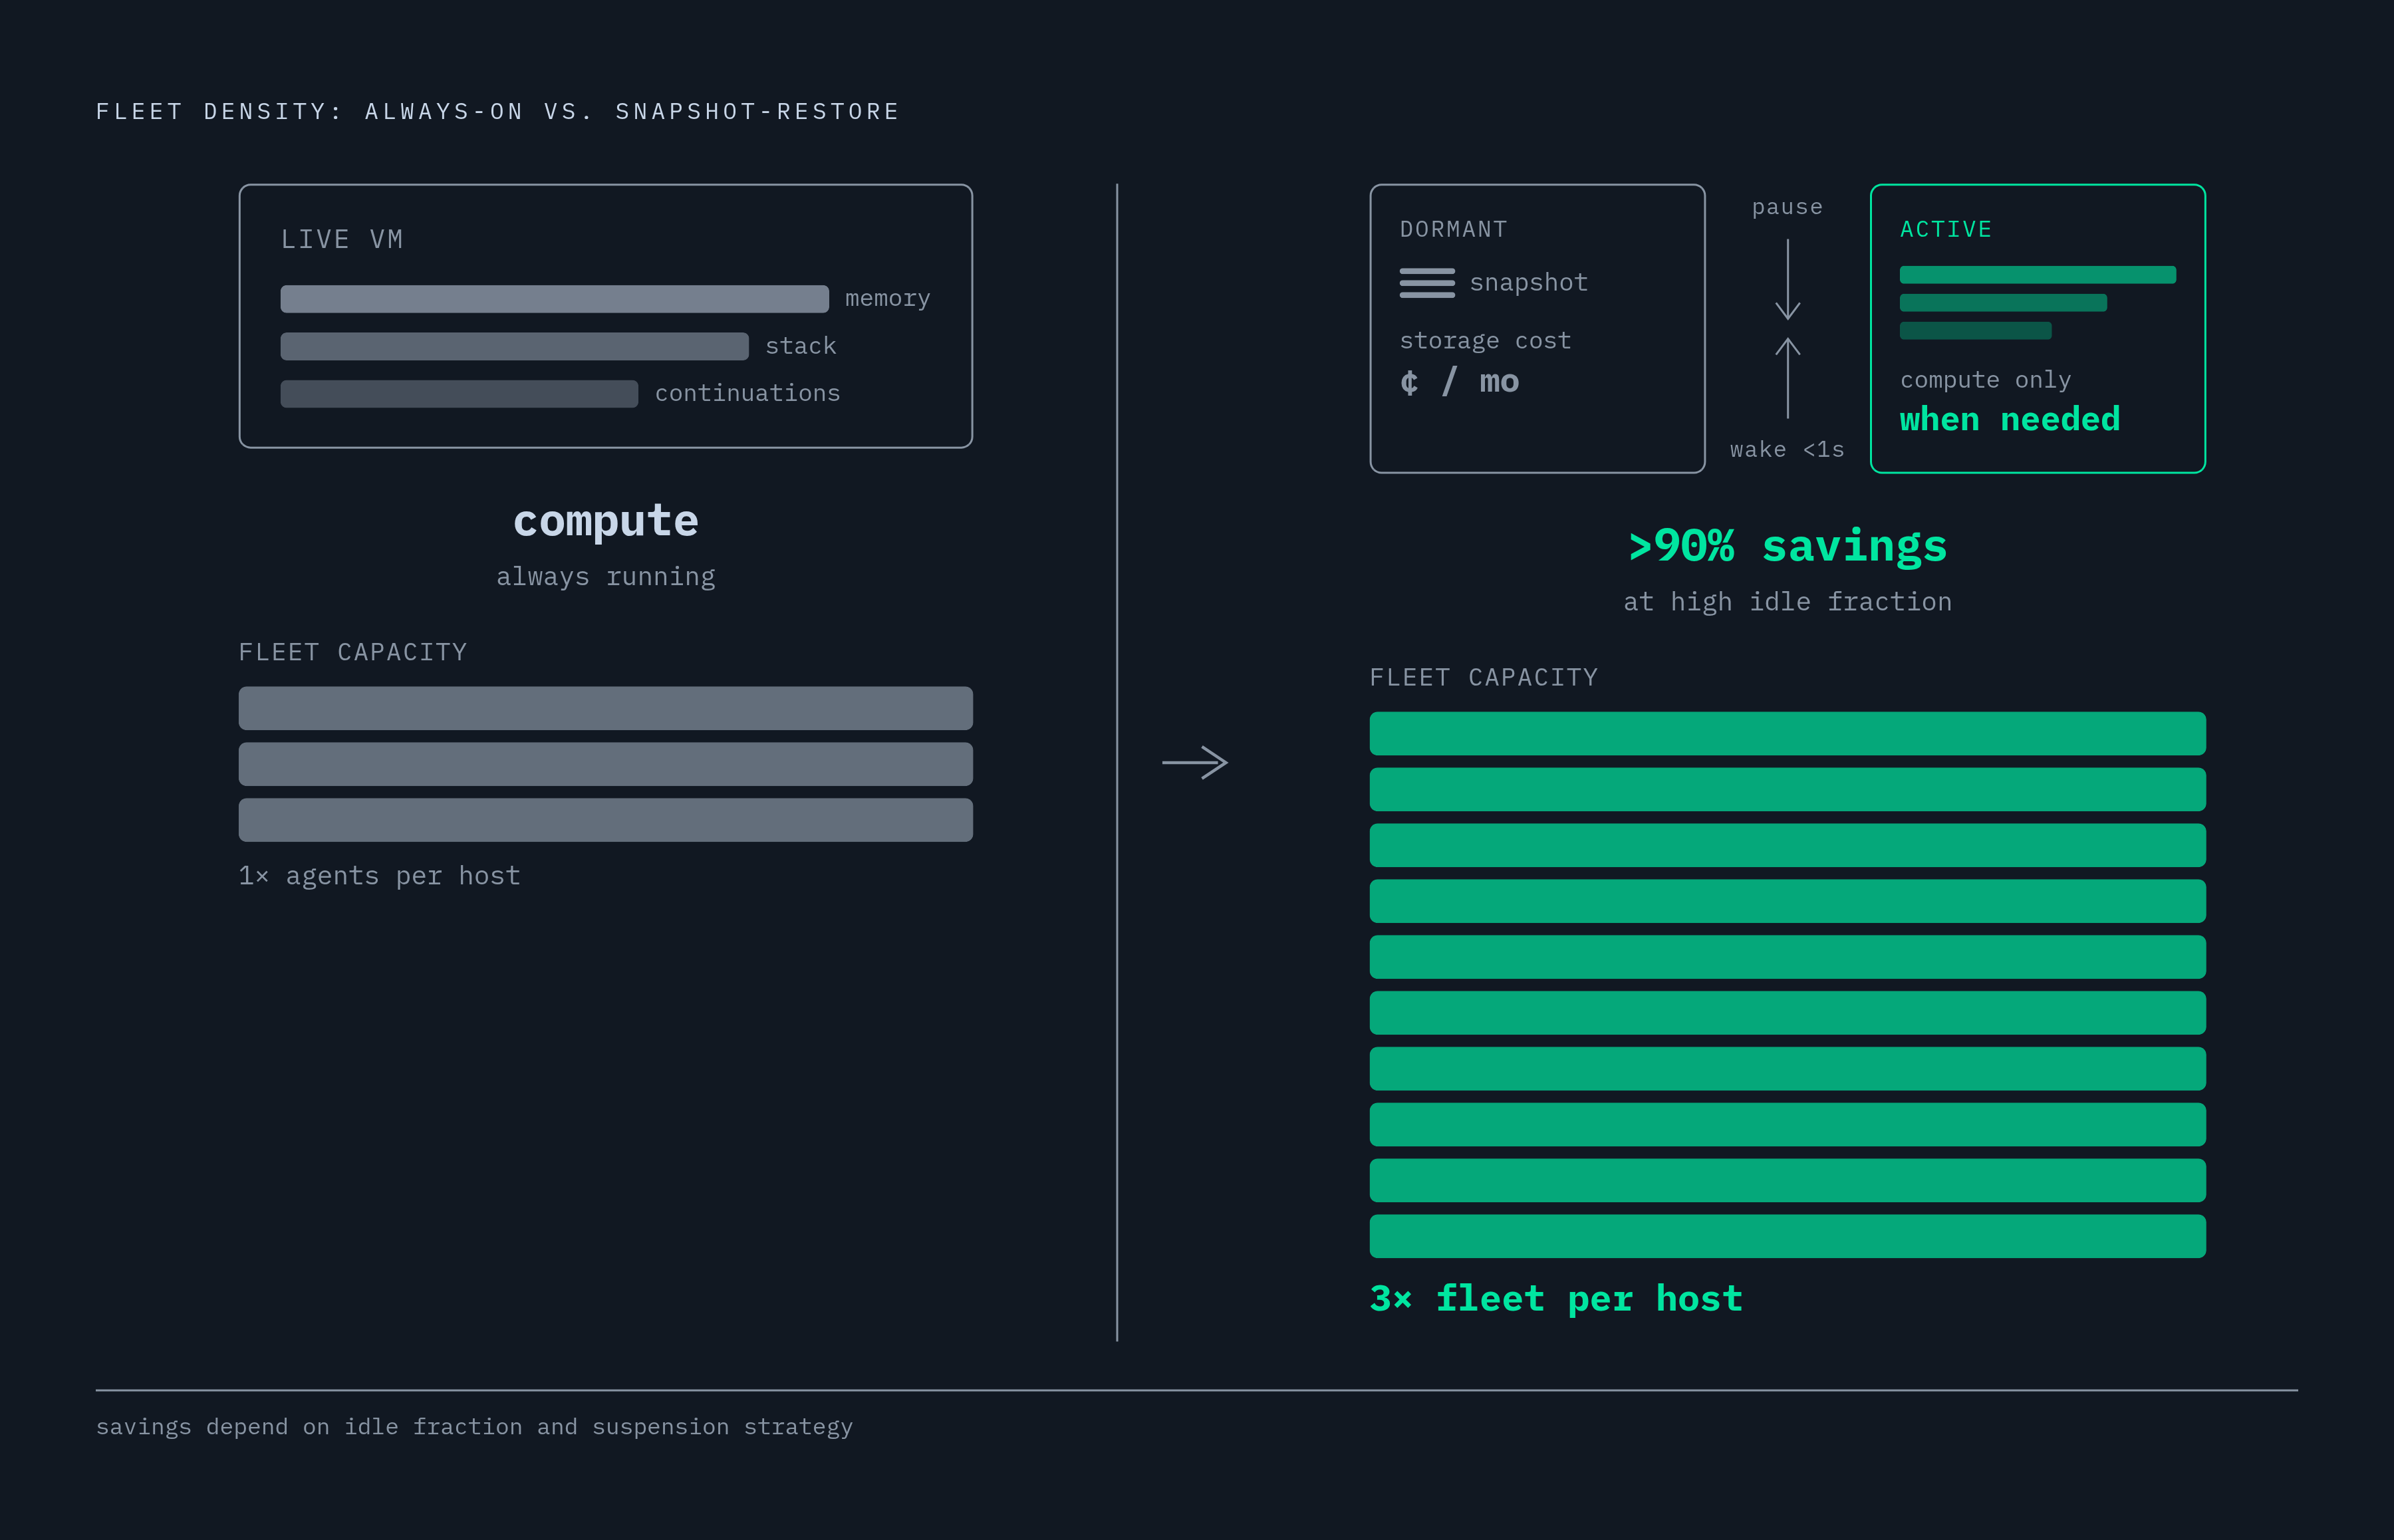Click the "FLEET DENSITY" page title

tap(497, 111)
